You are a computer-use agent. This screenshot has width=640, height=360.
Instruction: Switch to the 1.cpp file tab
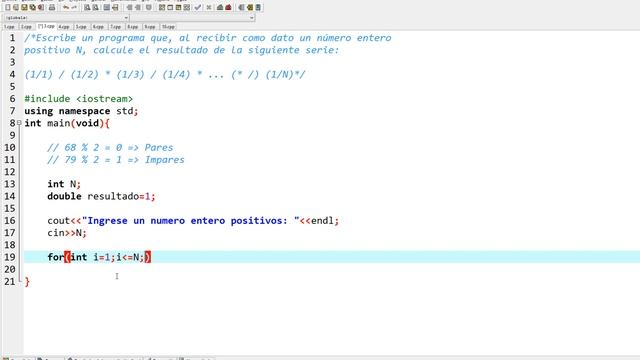click(x=9, y=27)
